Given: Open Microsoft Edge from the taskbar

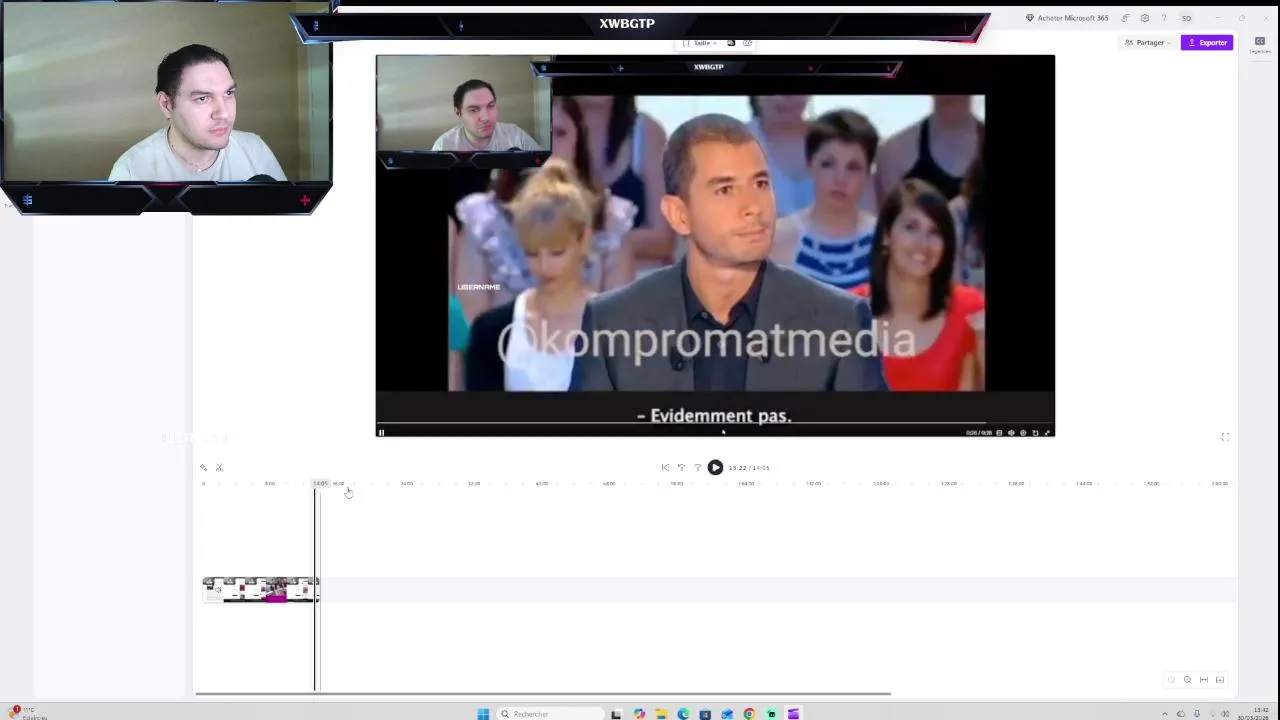Looking at the screenshot, I should point(683,714).
